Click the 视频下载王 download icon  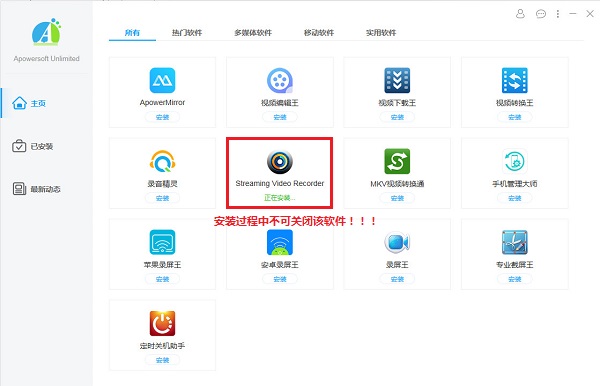(x=397, y=80)
